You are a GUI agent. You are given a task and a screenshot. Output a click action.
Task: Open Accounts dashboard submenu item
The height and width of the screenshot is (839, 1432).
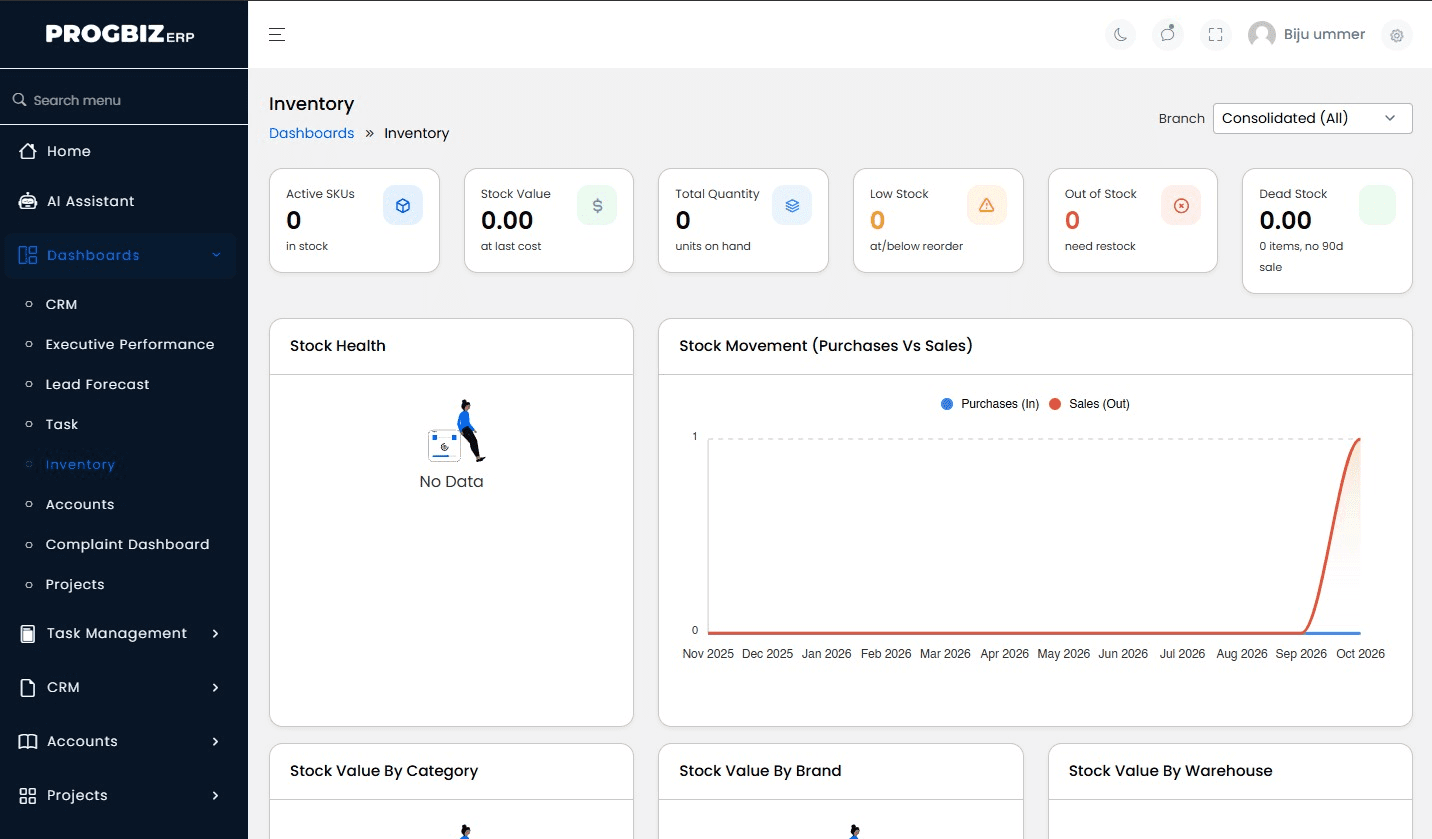tap(80, 504)
